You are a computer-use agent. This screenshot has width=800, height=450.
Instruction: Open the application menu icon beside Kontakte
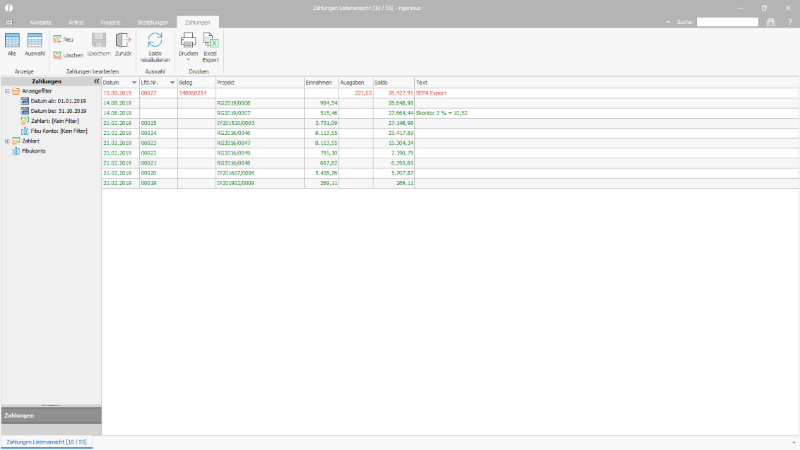pos(9,22)
